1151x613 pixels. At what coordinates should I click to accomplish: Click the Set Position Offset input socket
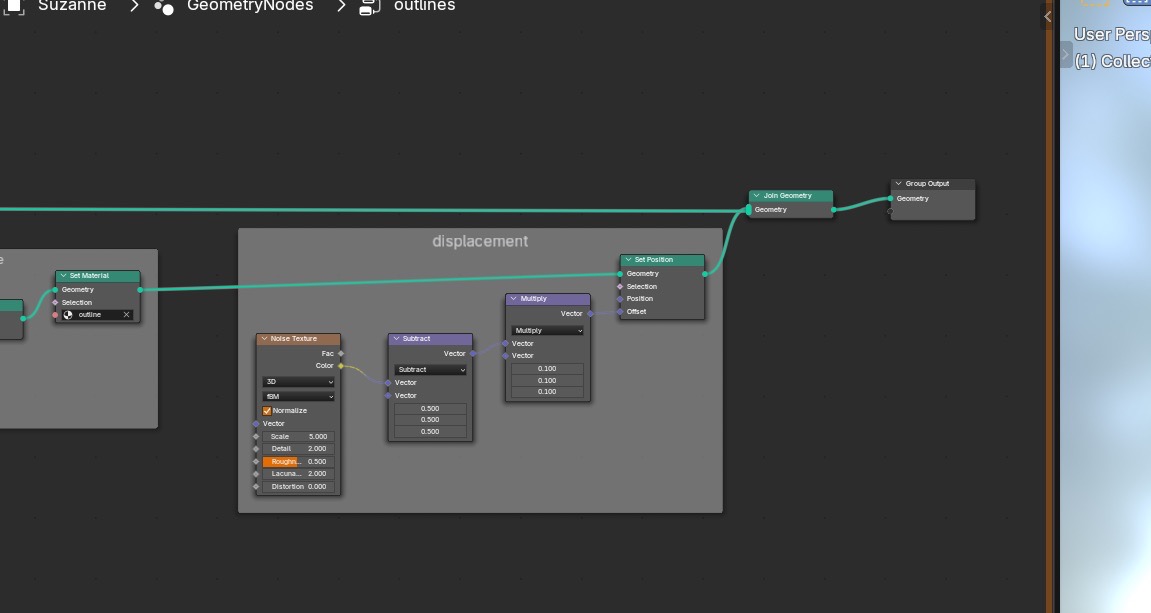620,312
